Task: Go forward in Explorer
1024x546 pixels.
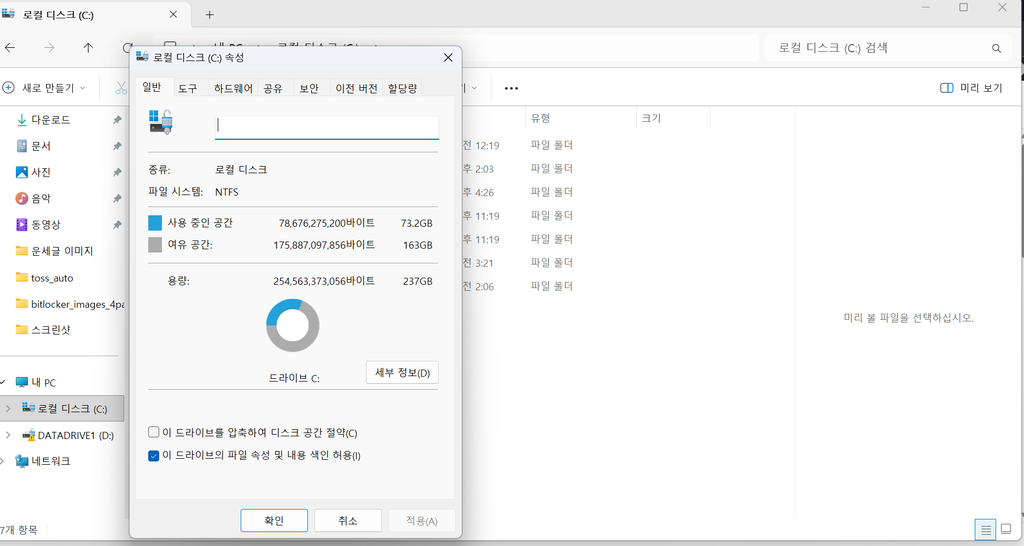Action: click(x=49, y=48)
